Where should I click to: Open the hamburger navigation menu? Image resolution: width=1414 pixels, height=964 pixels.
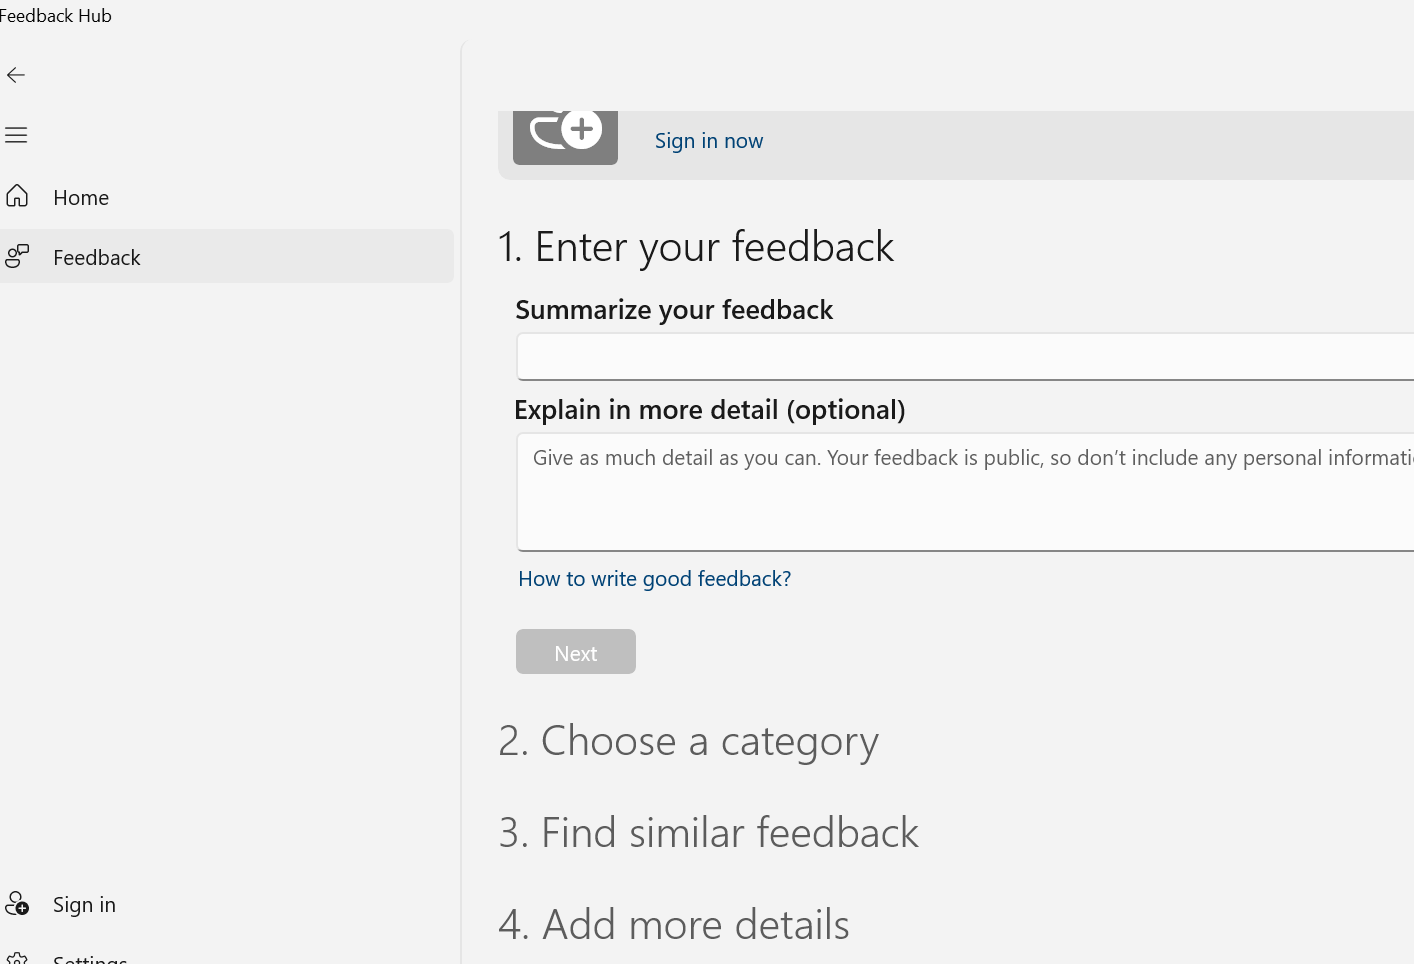[x=16, y=135]
